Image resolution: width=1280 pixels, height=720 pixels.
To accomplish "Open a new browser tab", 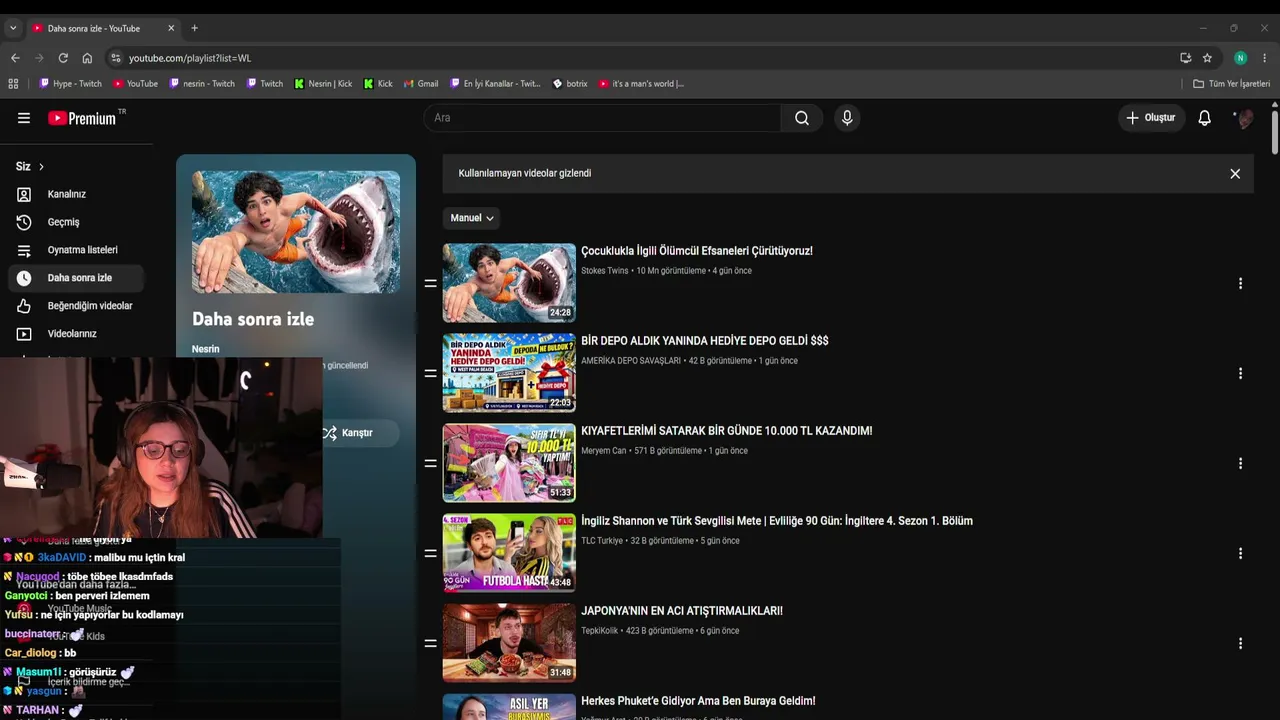I will [x=195, y=28].
